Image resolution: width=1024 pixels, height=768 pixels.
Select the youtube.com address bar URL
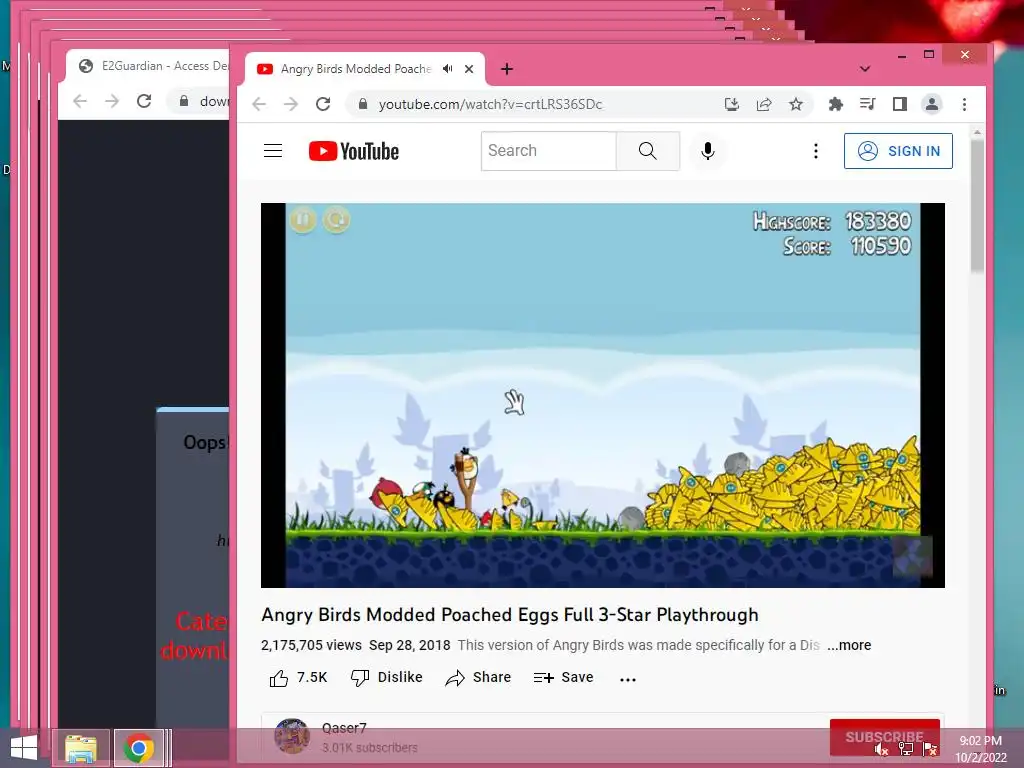tap(490, 104)
